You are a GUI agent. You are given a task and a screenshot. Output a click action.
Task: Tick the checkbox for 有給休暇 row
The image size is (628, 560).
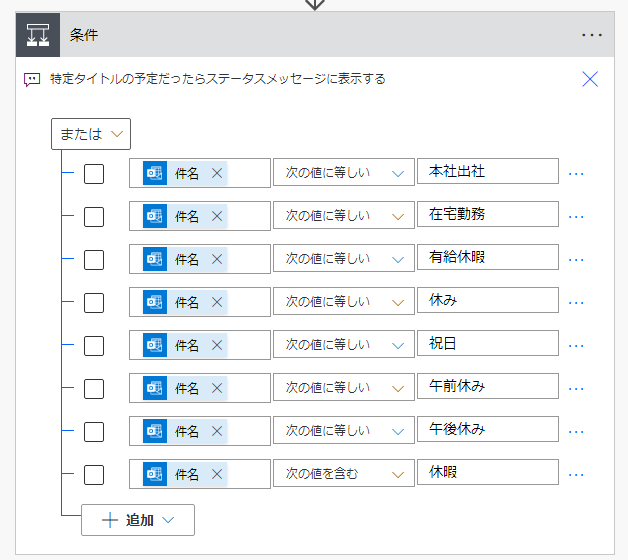(x=94, y=259)
